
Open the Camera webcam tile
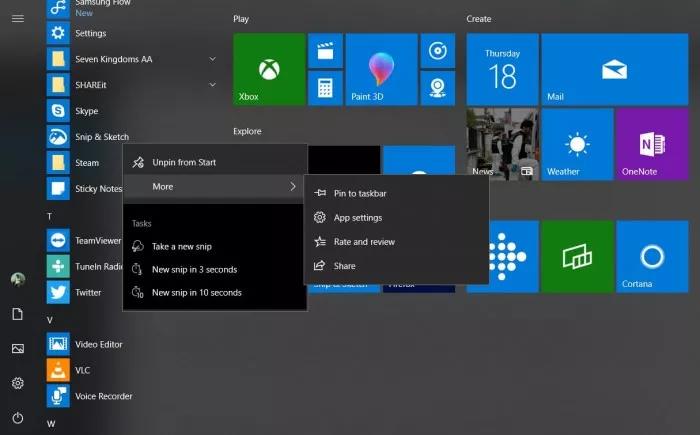point(438,88)
